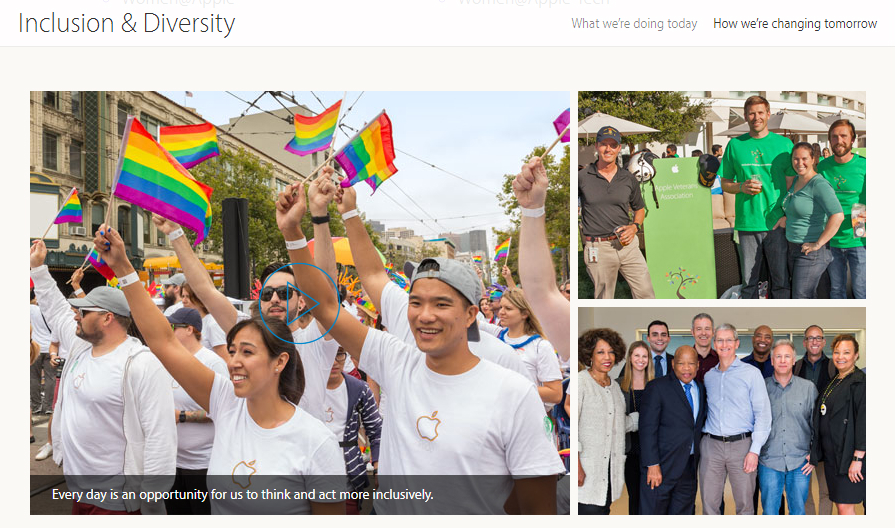Click the faded Women@Apple Tech text at the top
Image resolution: width=895 pixels, height=528 pixels.
click(533, 2)
